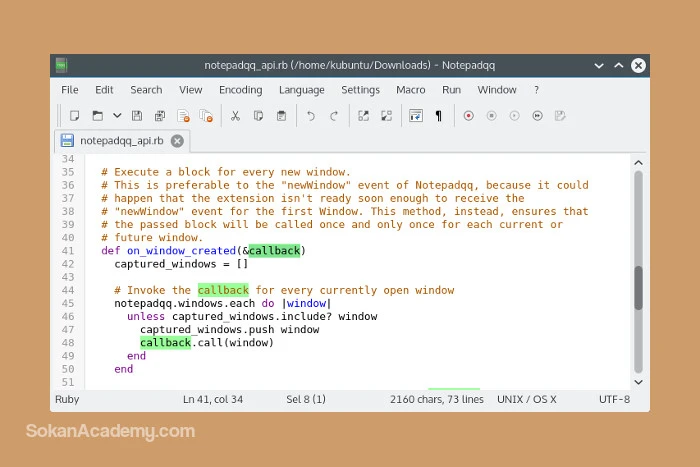The image size is (700, 467).
Task: Click the '2160 chars, 73 lines' status text
Action: [x=437, y=399]
